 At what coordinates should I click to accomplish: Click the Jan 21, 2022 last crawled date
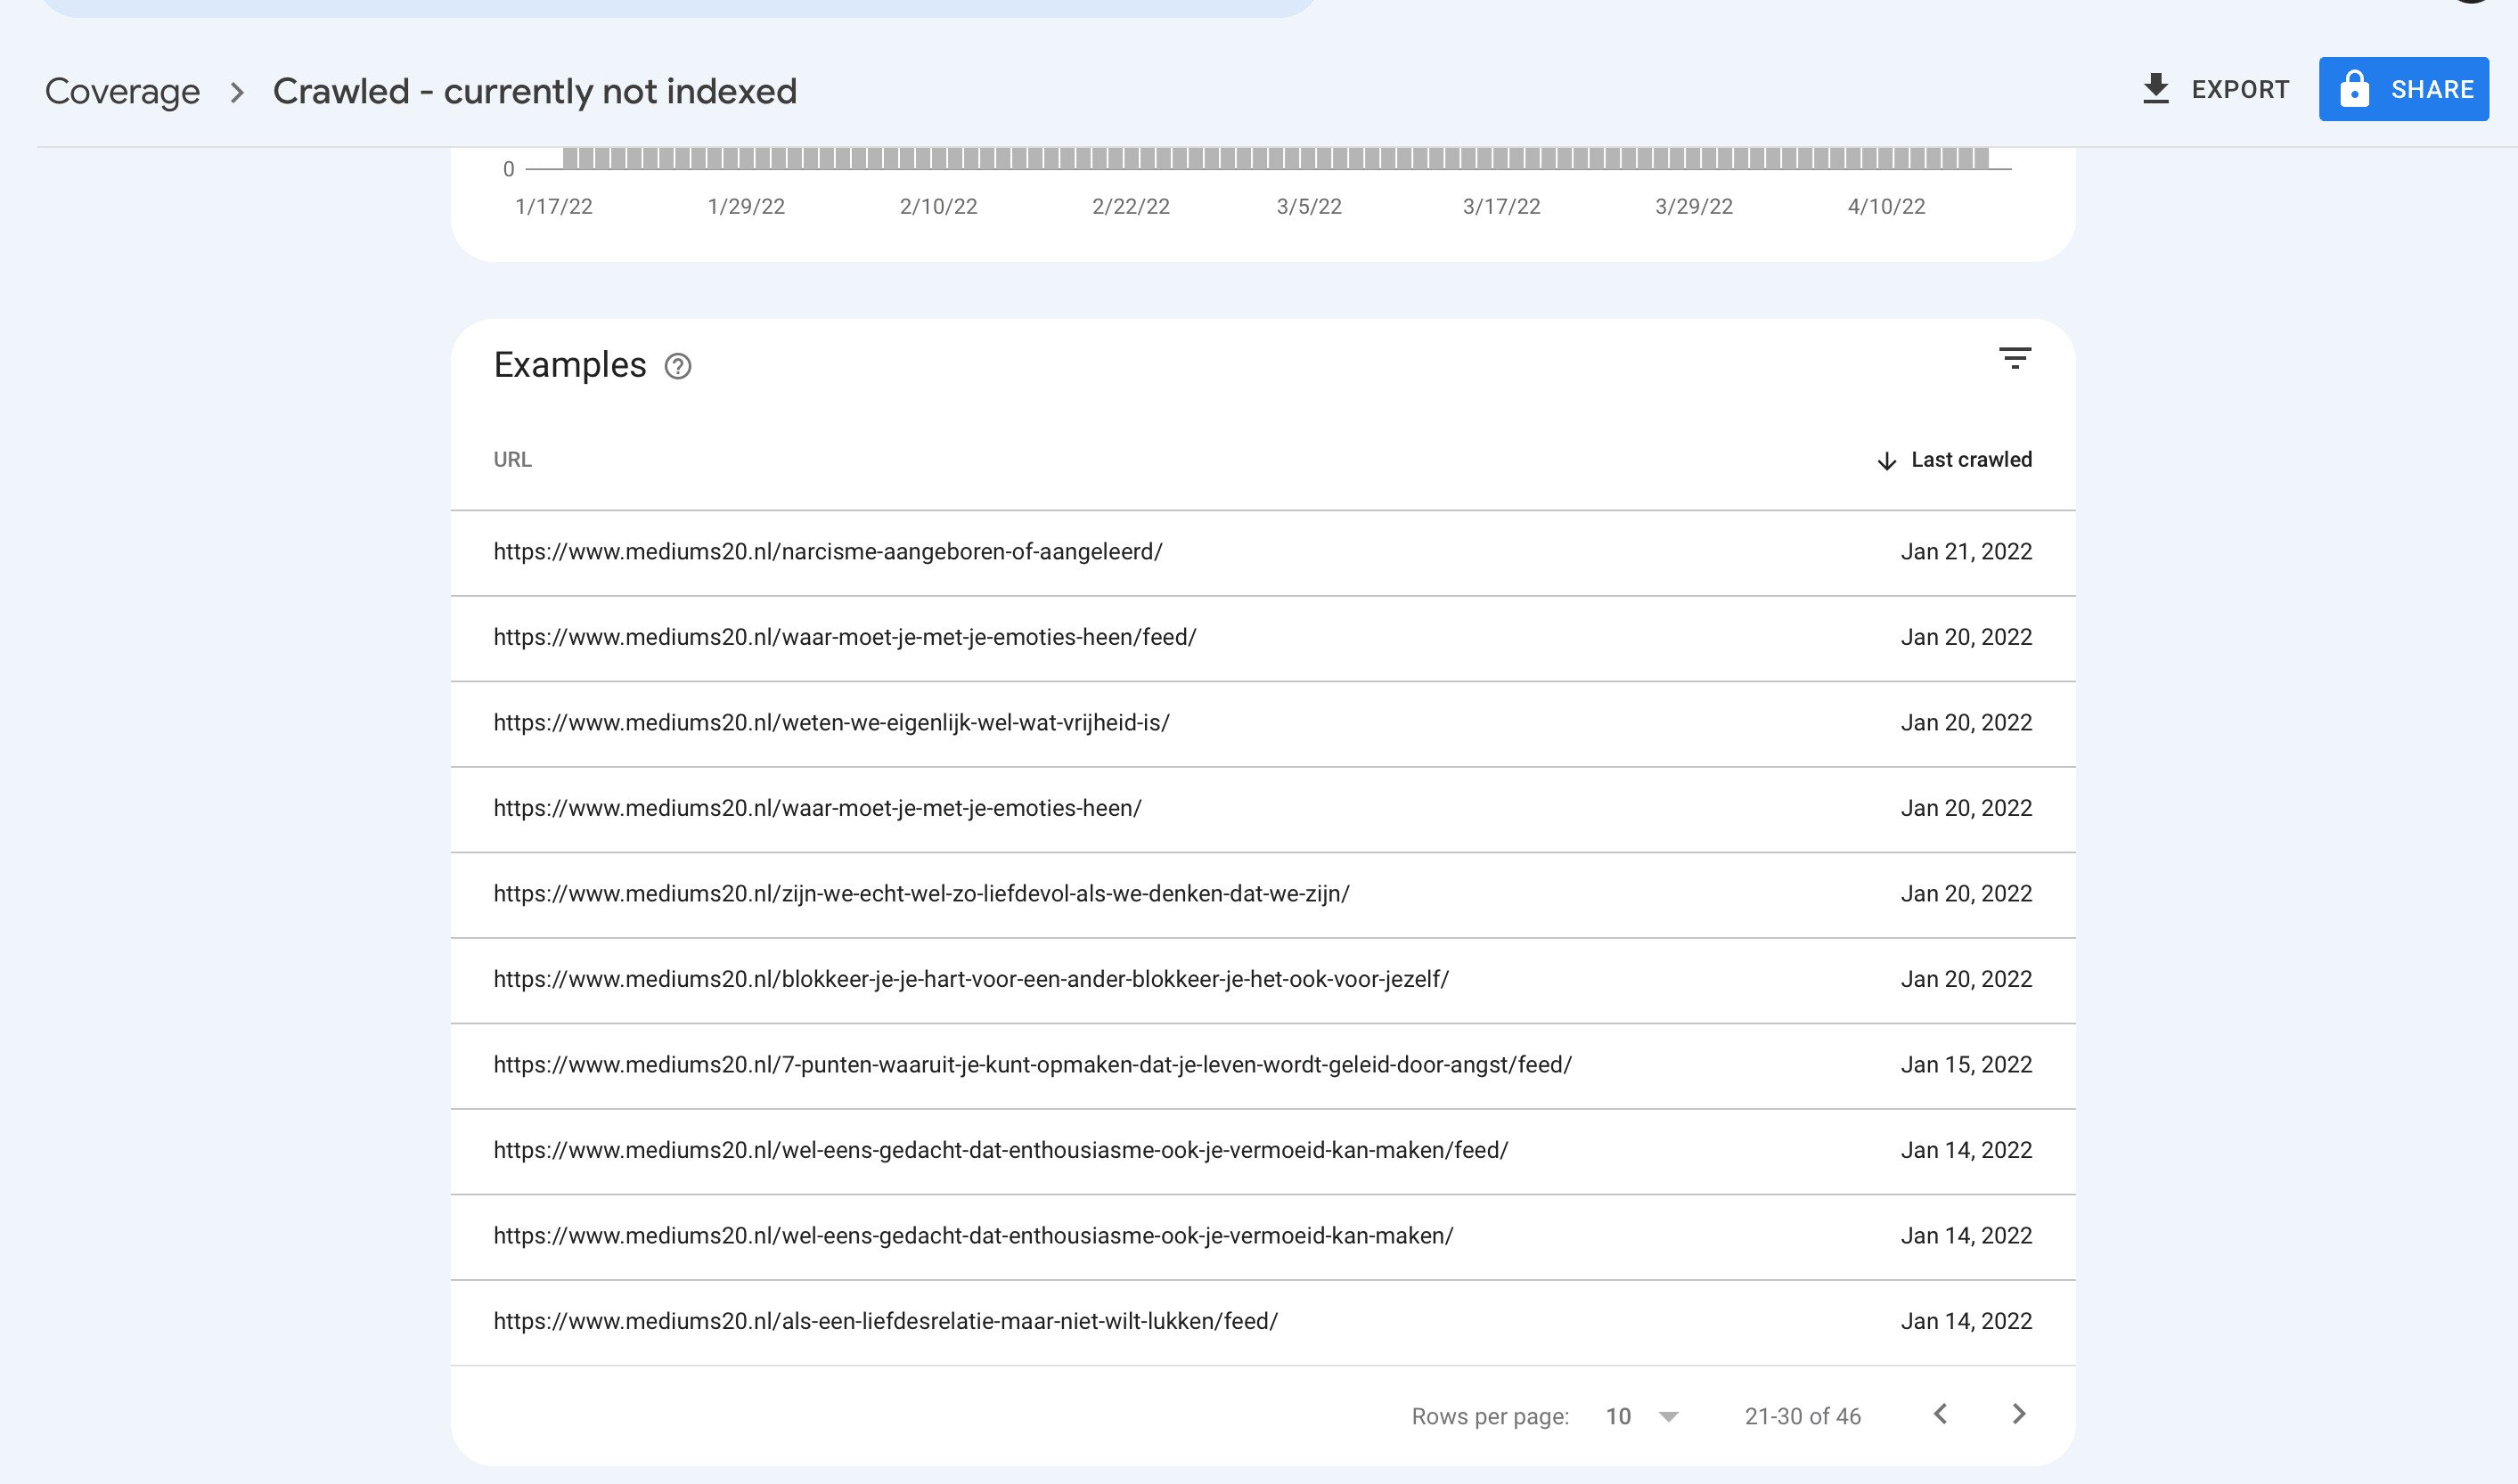1966,552
